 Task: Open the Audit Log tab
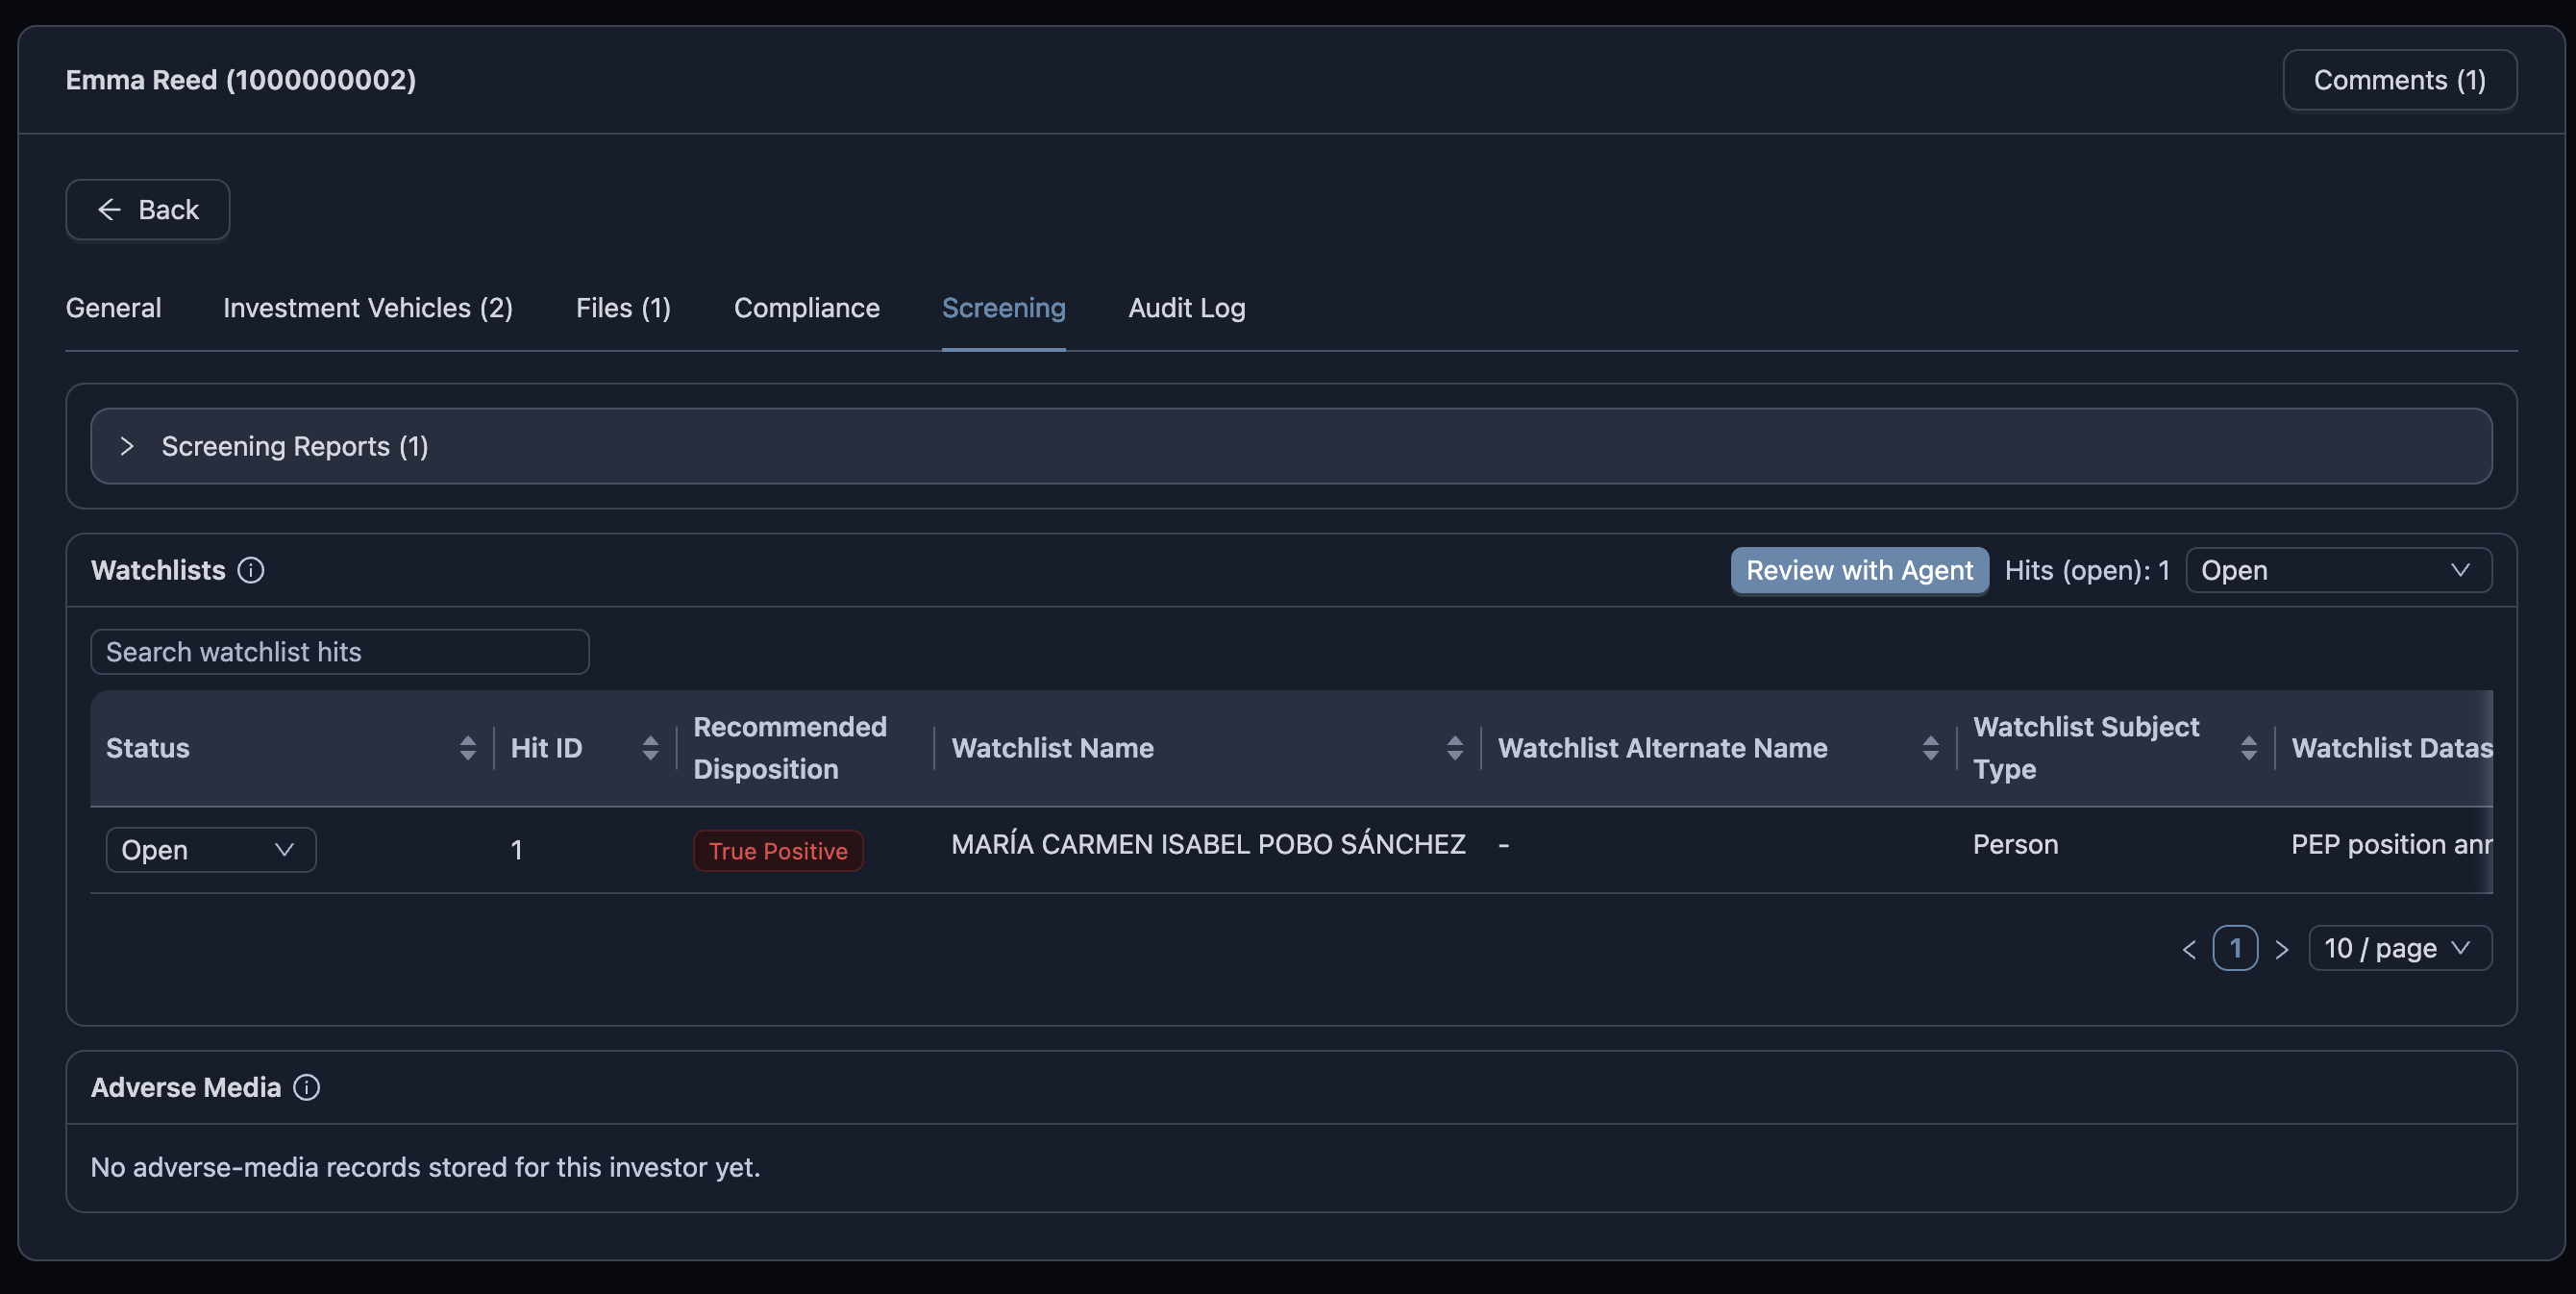click(1186, 308)
